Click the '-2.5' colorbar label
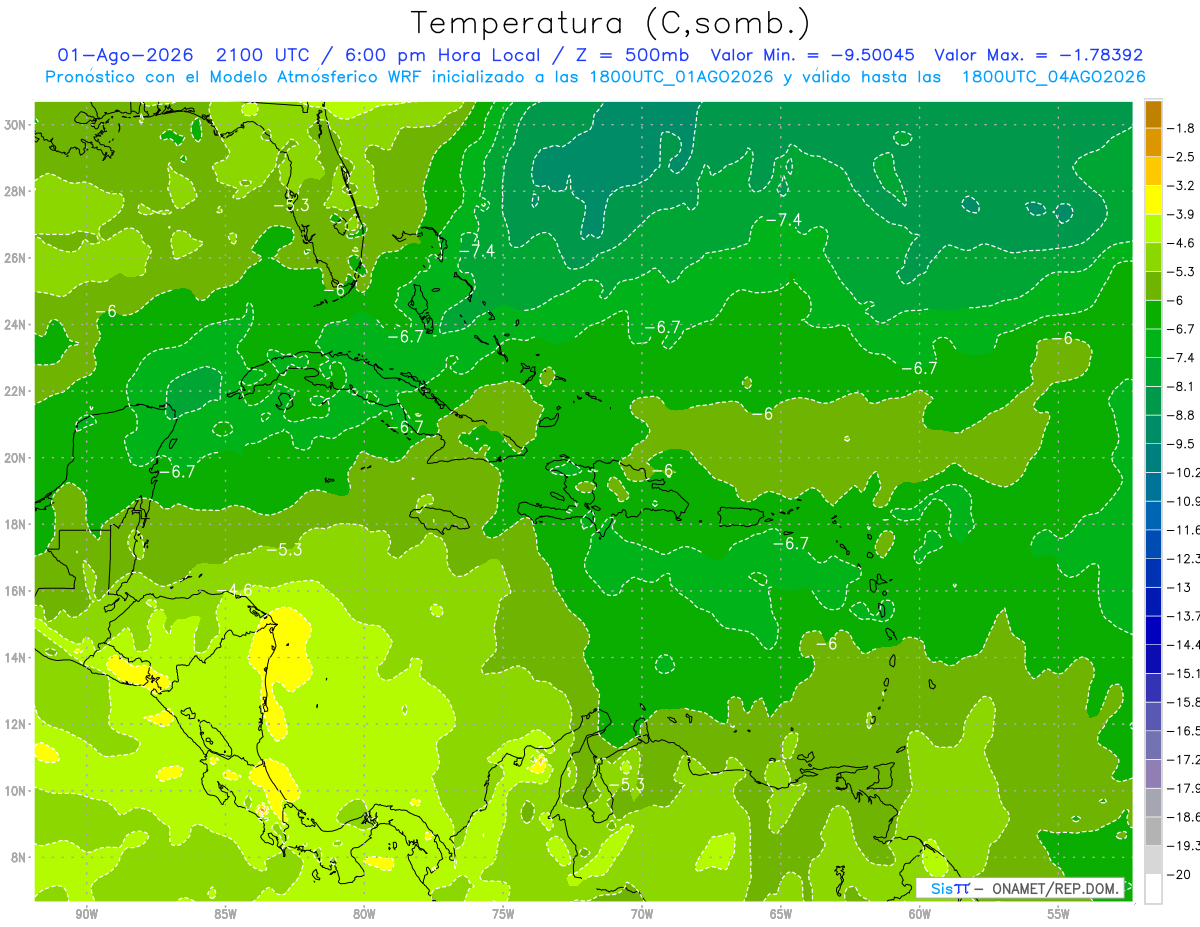Image resolution: width=1200 pixels, height=927 pixels. [x=1181, y=157]
